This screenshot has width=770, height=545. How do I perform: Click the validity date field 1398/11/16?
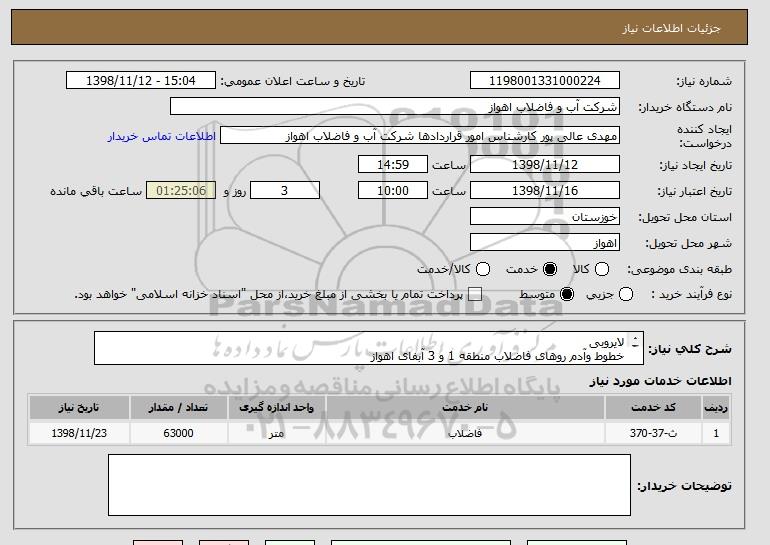click(545, 191)
